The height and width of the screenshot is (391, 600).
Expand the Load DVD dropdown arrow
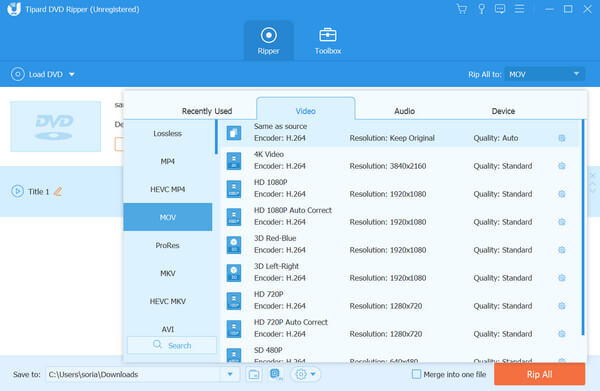[x=72, y=74]
